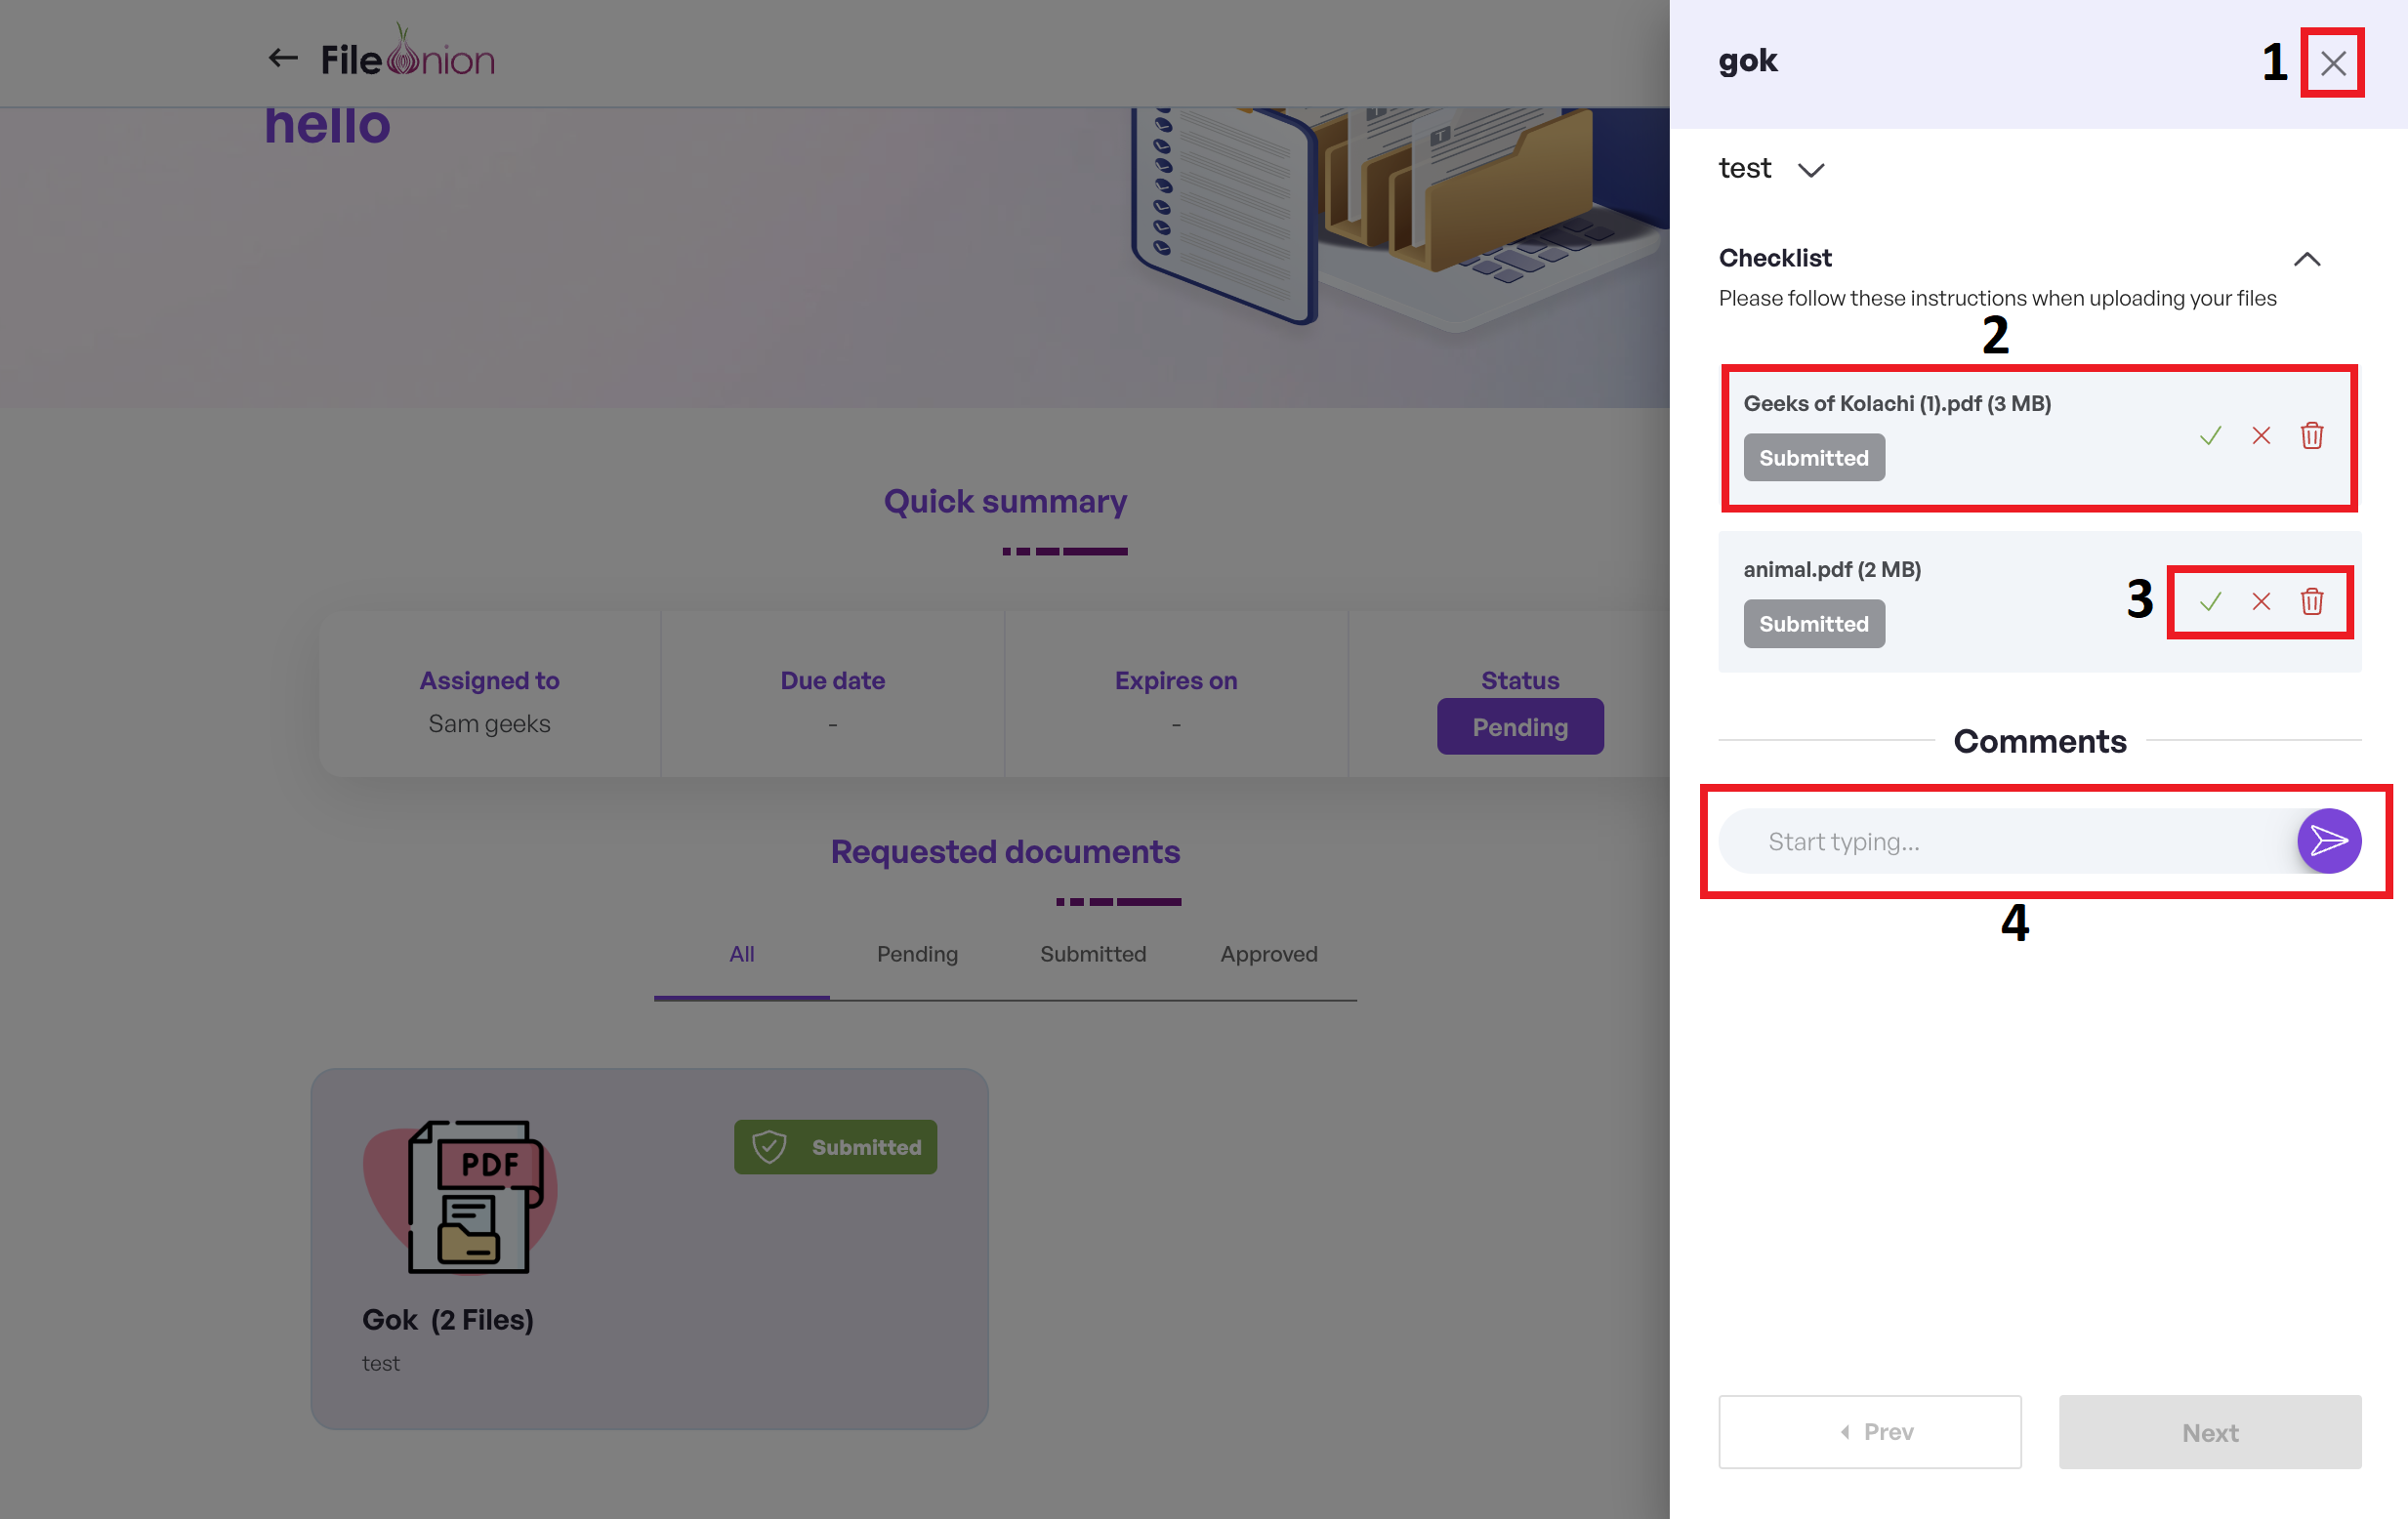The height and width of the screenshot is (1519, 2408).
Task: Click the FileOnion logo
Action: [x=408, y=58]
